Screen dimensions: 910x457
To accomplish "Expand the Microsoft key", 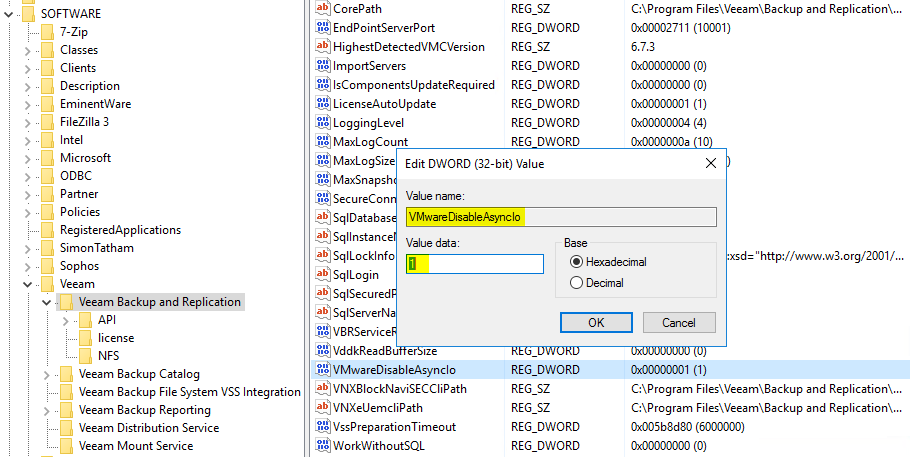I will [x=27, y=159].
